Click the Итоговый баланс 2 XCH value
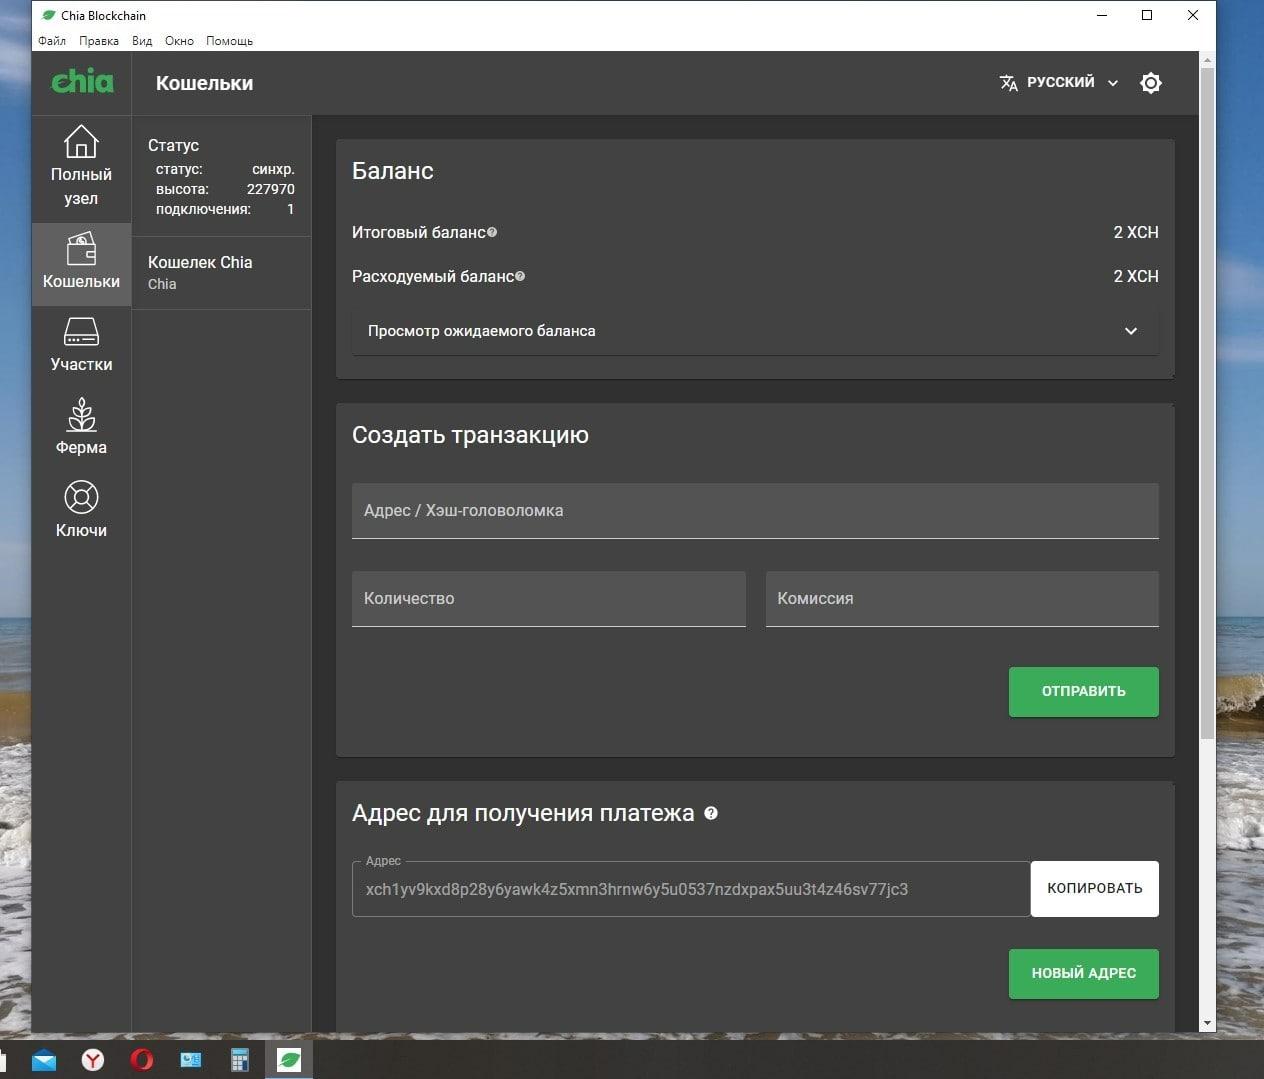The width and height of the screenshot is (1264, 1079). (x=1136, y=232)
